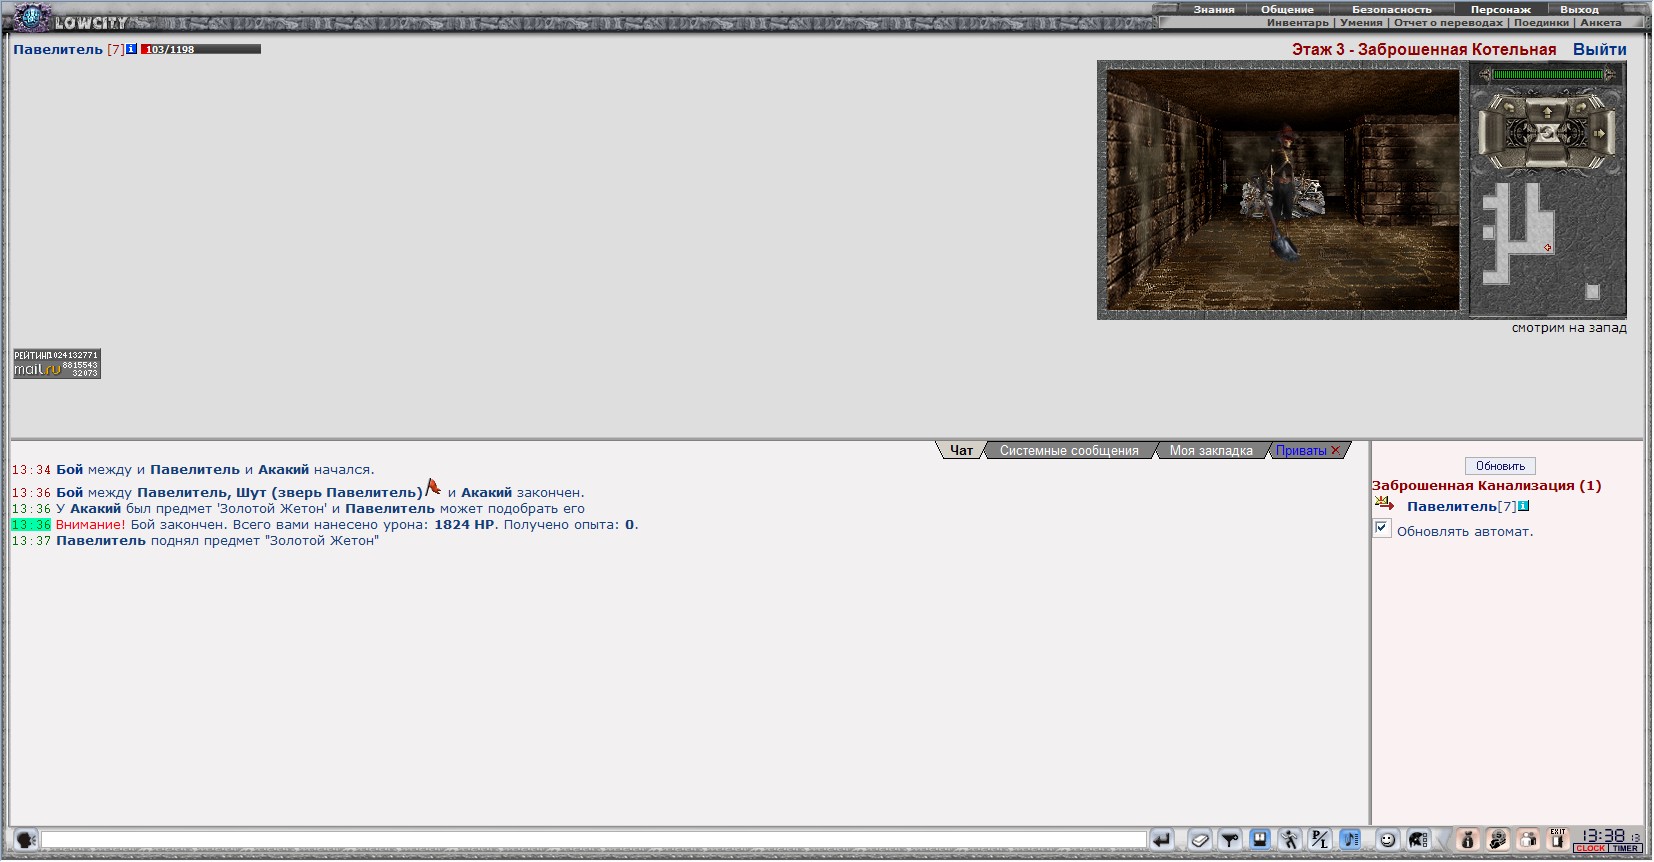The height and width of the screenshot is (862, 1654).
Task: Click the knight helmet list icon
Action: click(1419, 840)
